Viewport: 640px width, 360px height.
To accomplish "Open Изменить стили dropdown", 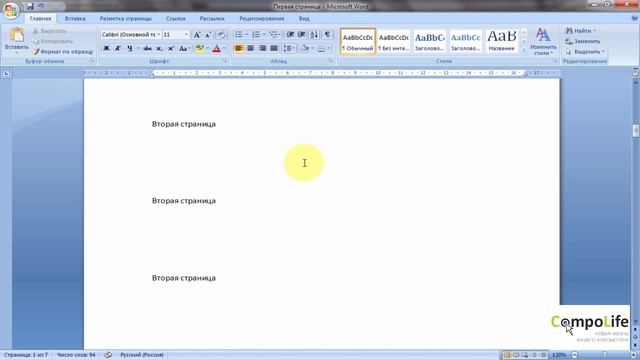I will point(543,41).
